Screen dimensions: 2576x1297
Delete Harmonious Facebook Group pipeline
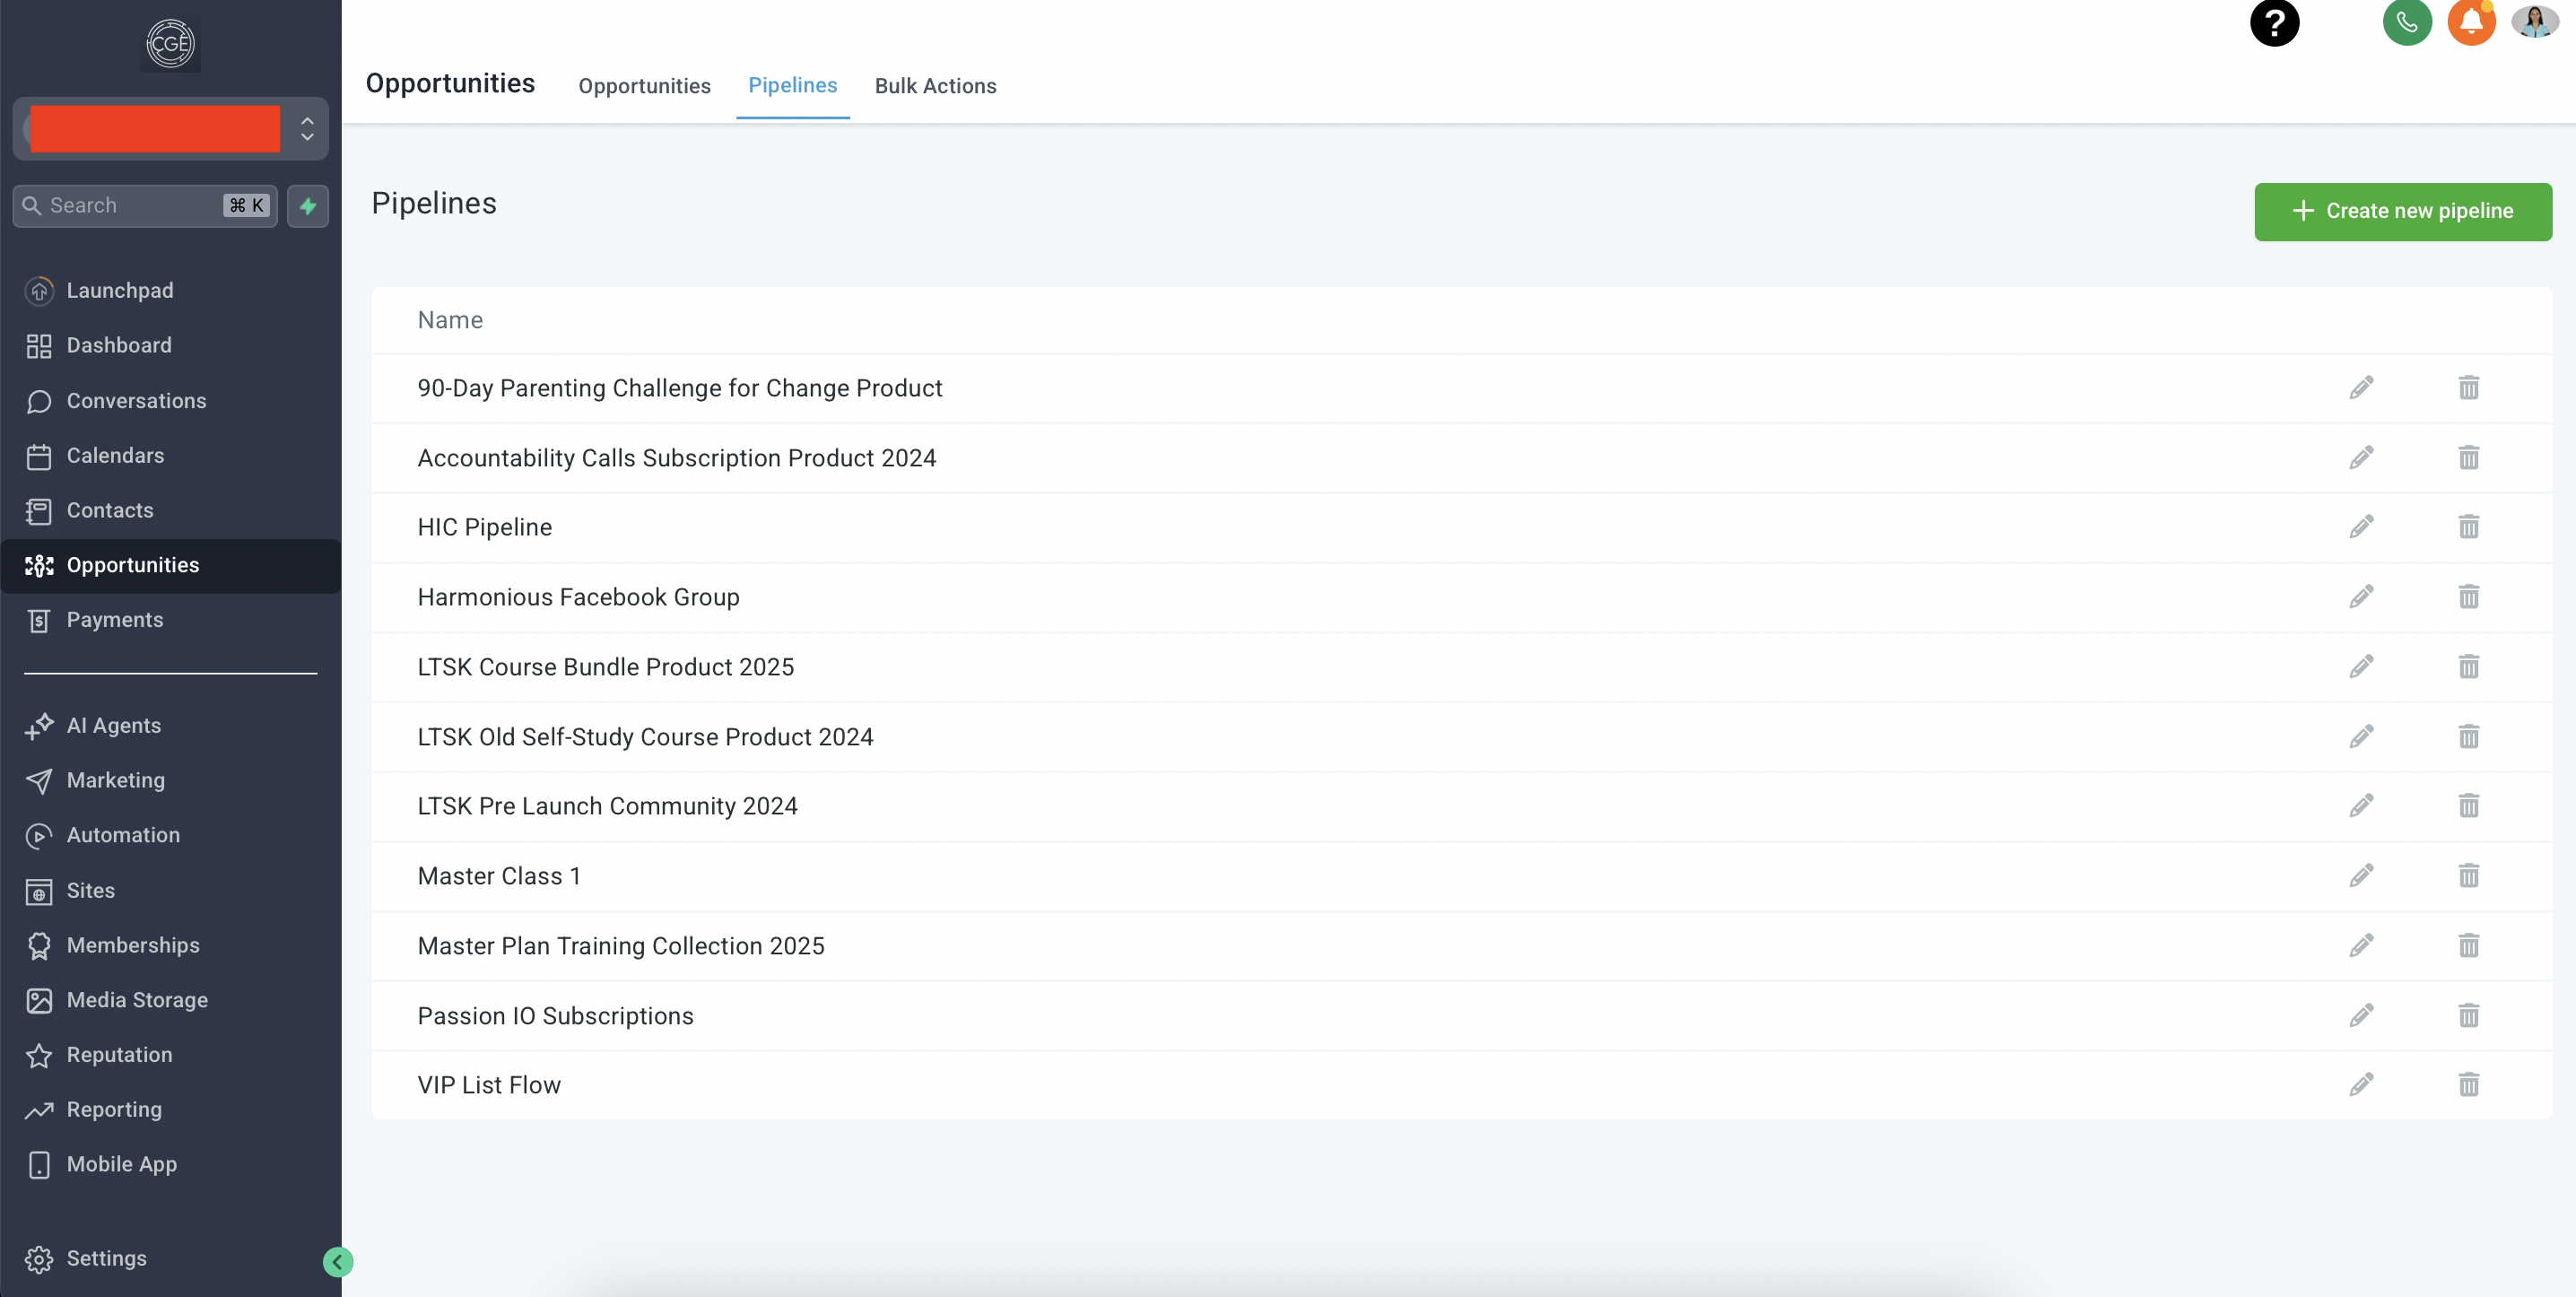pos(2468,597)
